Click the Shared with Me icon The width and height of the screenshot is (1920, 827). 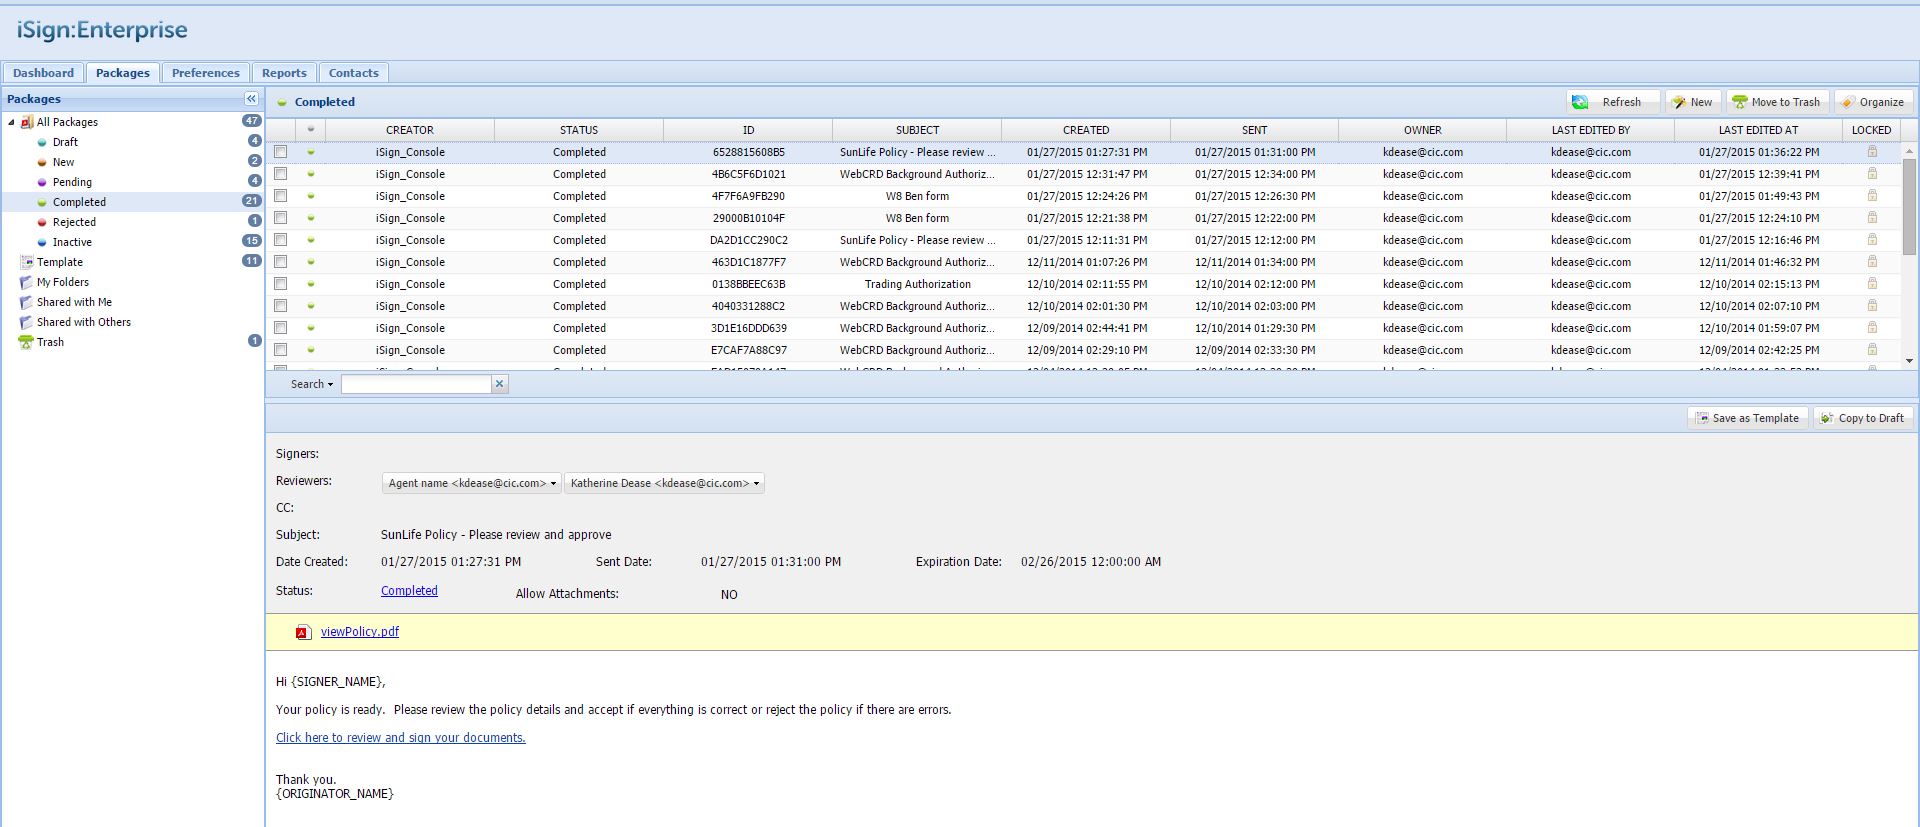pyautogui.click(x=27, y=302)
